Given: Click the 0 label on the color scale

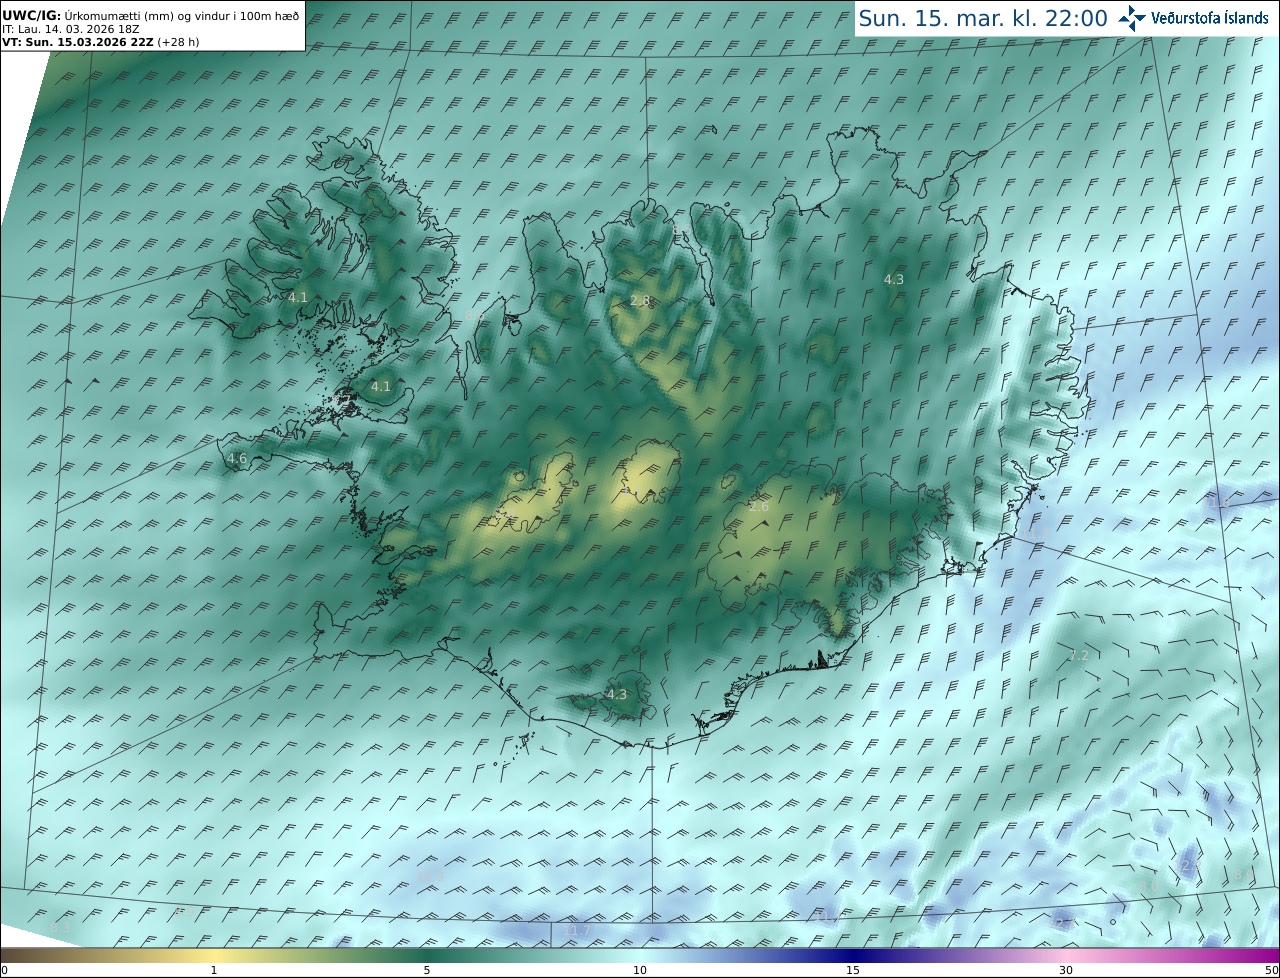Looking at the screenshot, I should pyautogui.click(x=4, y=970).
